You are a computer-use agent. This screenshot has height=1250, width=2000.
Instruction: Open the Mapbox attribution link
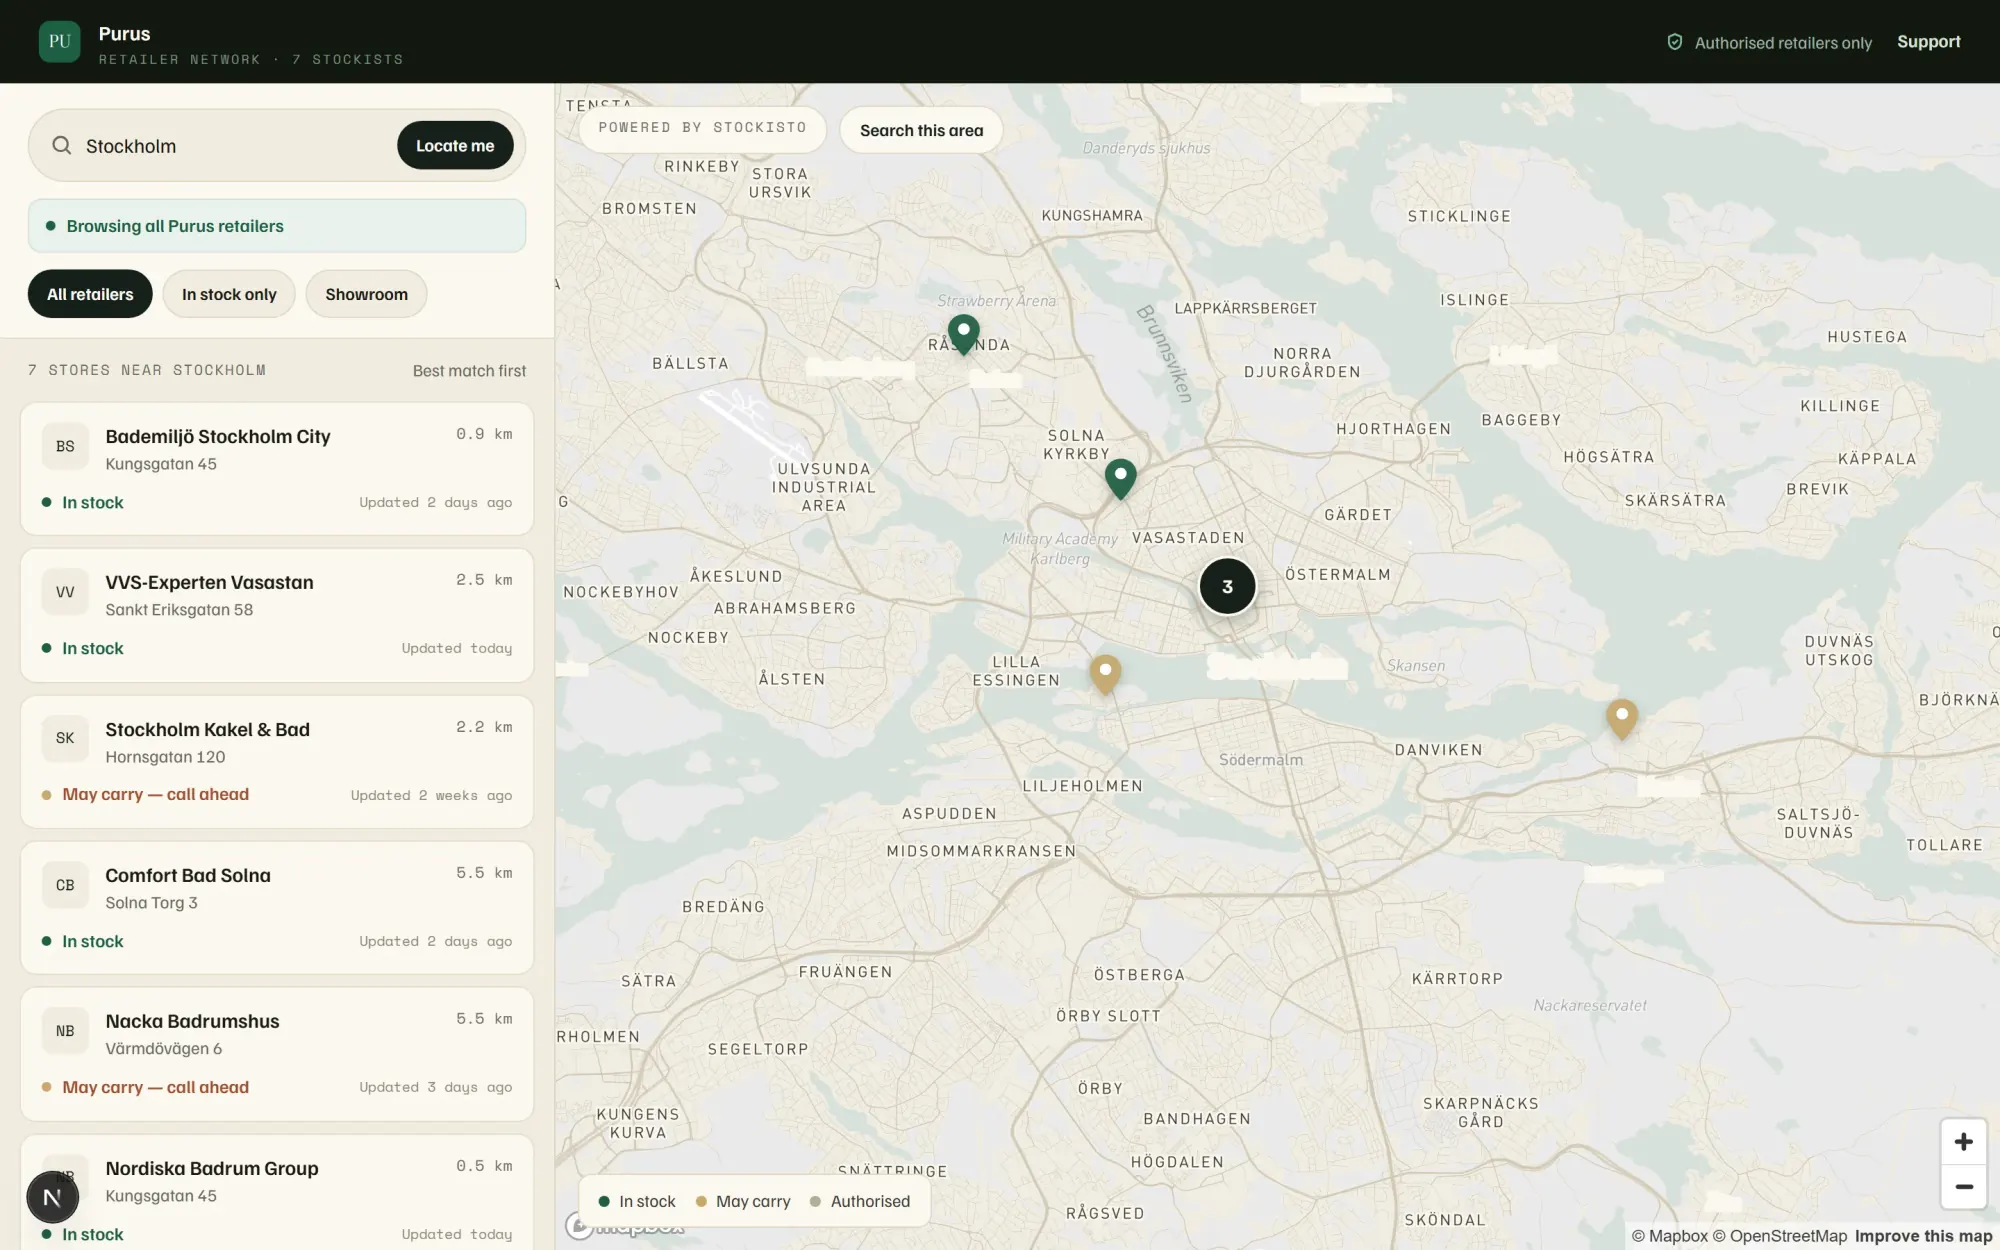coord(1670,1236)
